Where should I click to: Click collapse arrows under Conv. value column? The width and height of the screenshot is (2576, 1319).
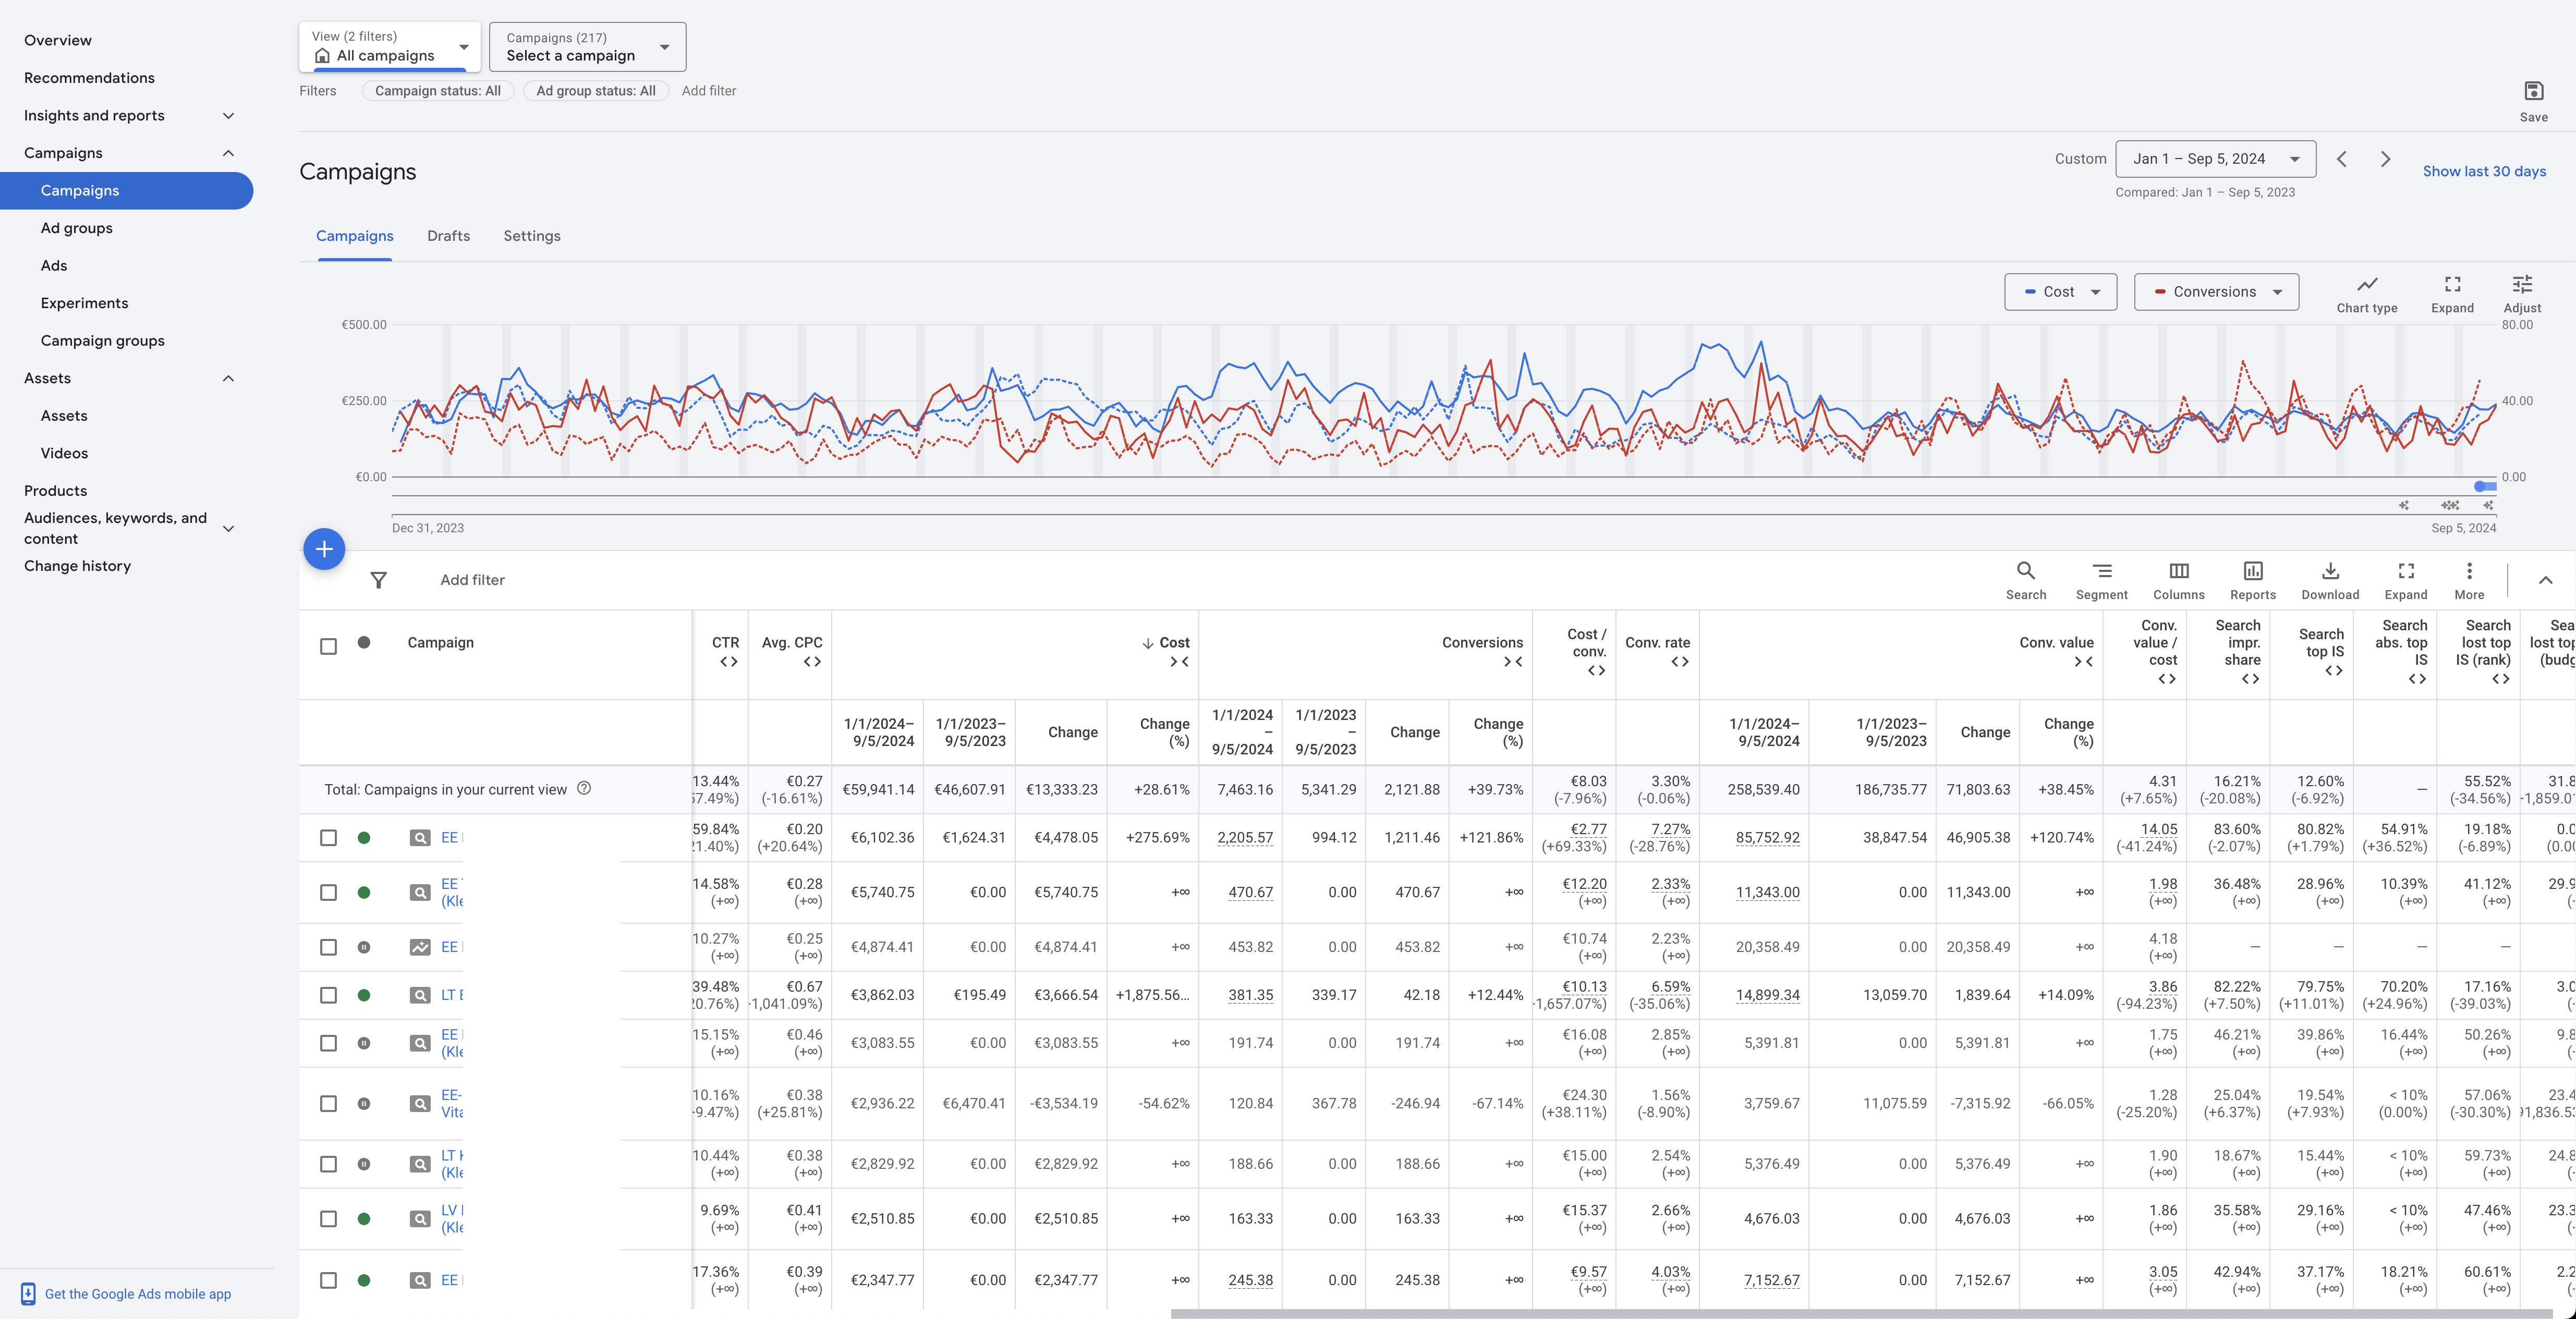click(2083, 661)
